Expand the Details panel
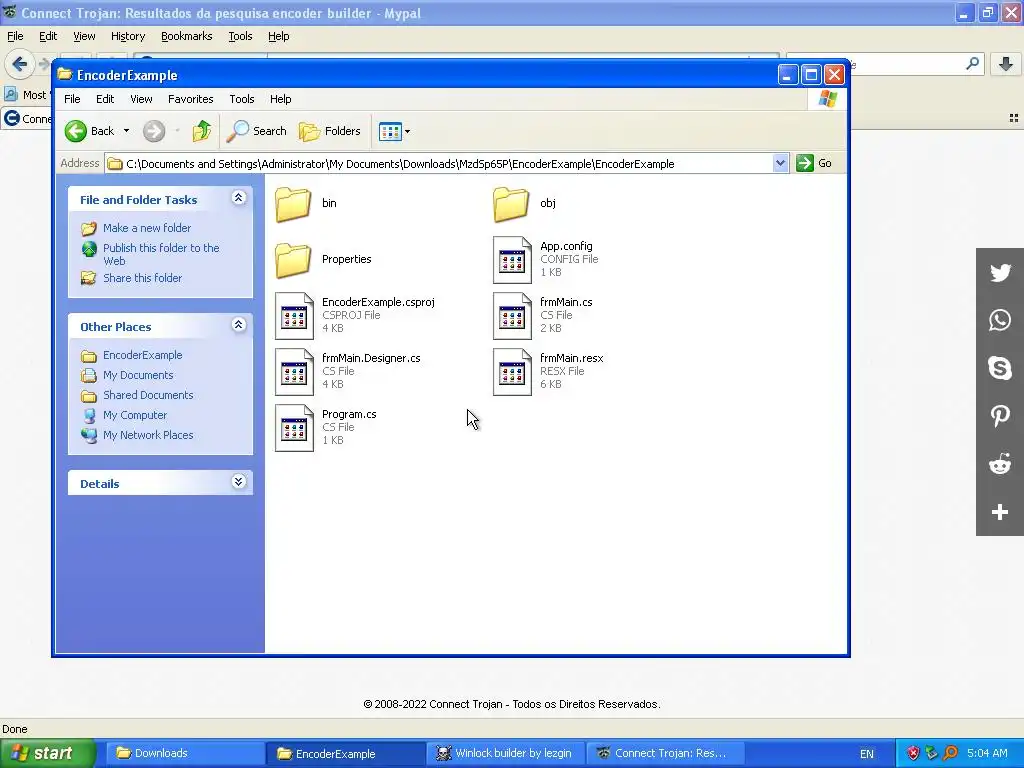The height and width of the screenshot is (768, 1024). [x=238, y=482]
